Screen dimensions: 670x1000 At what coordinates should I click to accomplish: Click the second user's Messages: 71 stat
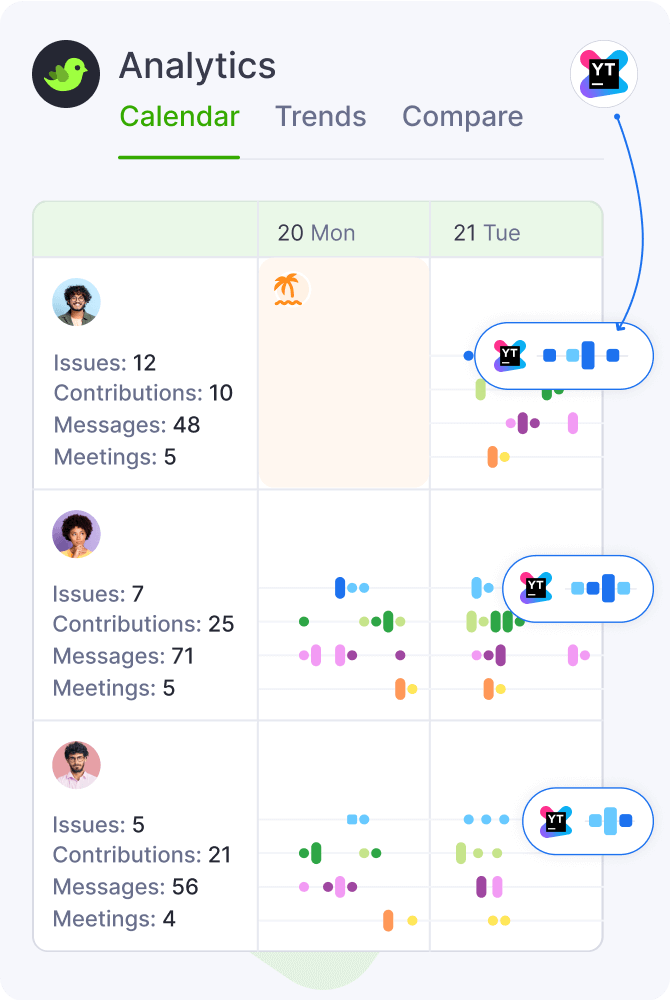tap(123, 657)
